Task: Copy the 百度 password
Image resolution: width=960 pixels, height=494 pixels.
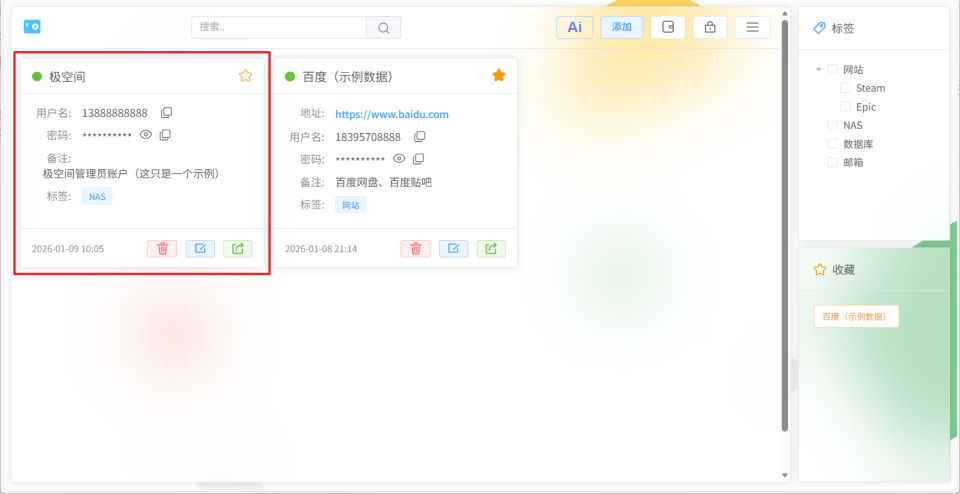Action: pyautogui.click(x=418, y=159)
